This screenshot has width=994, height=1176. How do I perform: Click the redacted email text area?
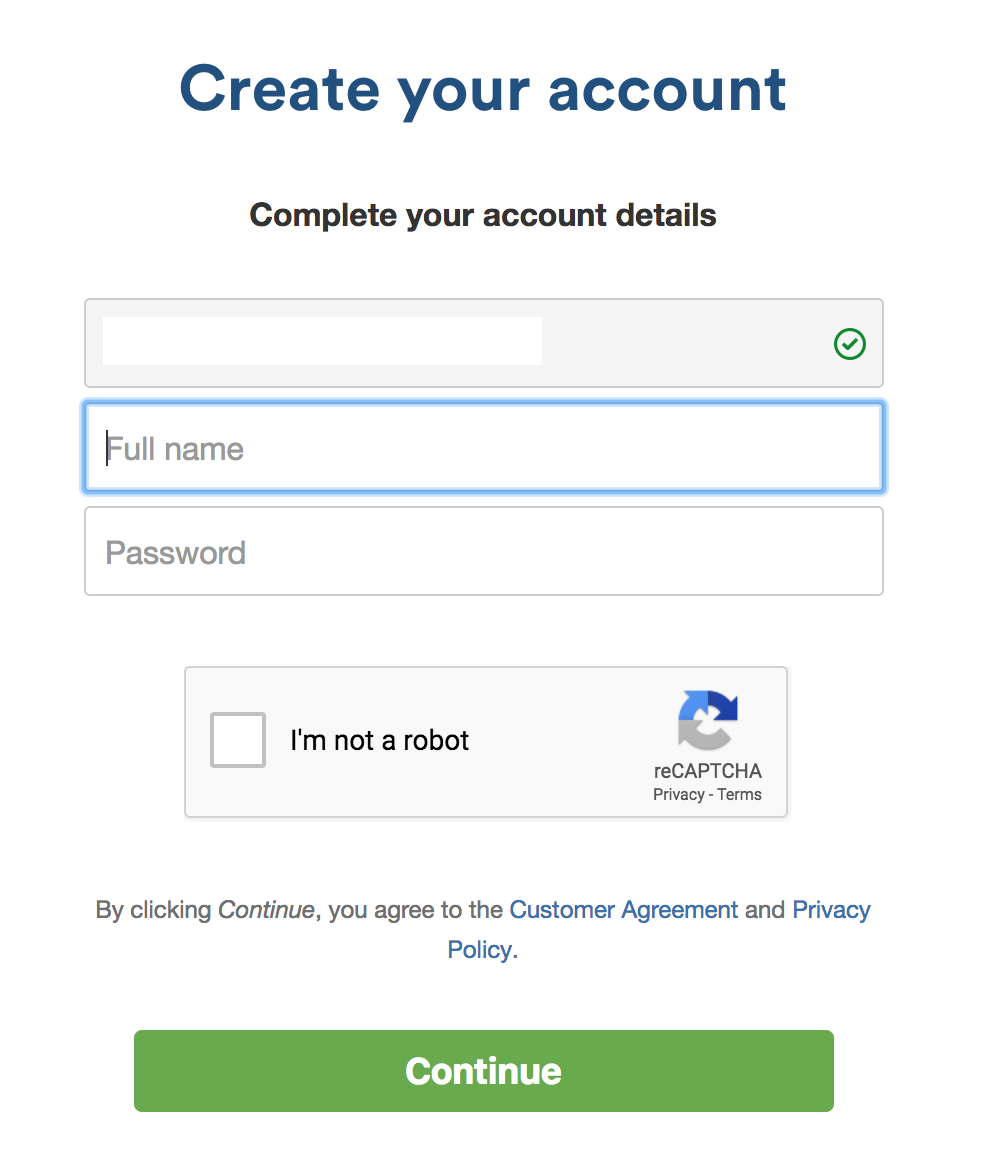(x=323, y=341)
